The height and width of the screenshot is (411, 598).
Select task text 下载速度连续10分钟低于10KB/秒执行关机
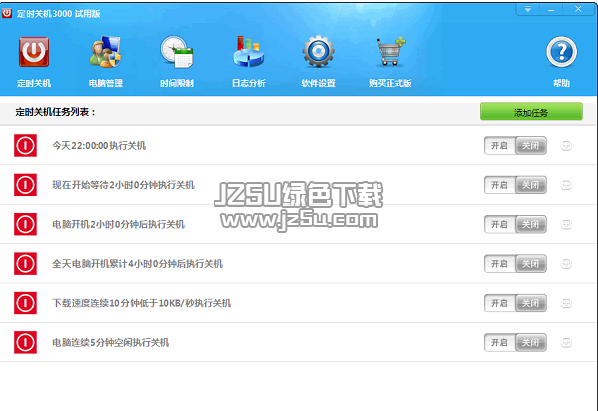[x=141, y=303]
